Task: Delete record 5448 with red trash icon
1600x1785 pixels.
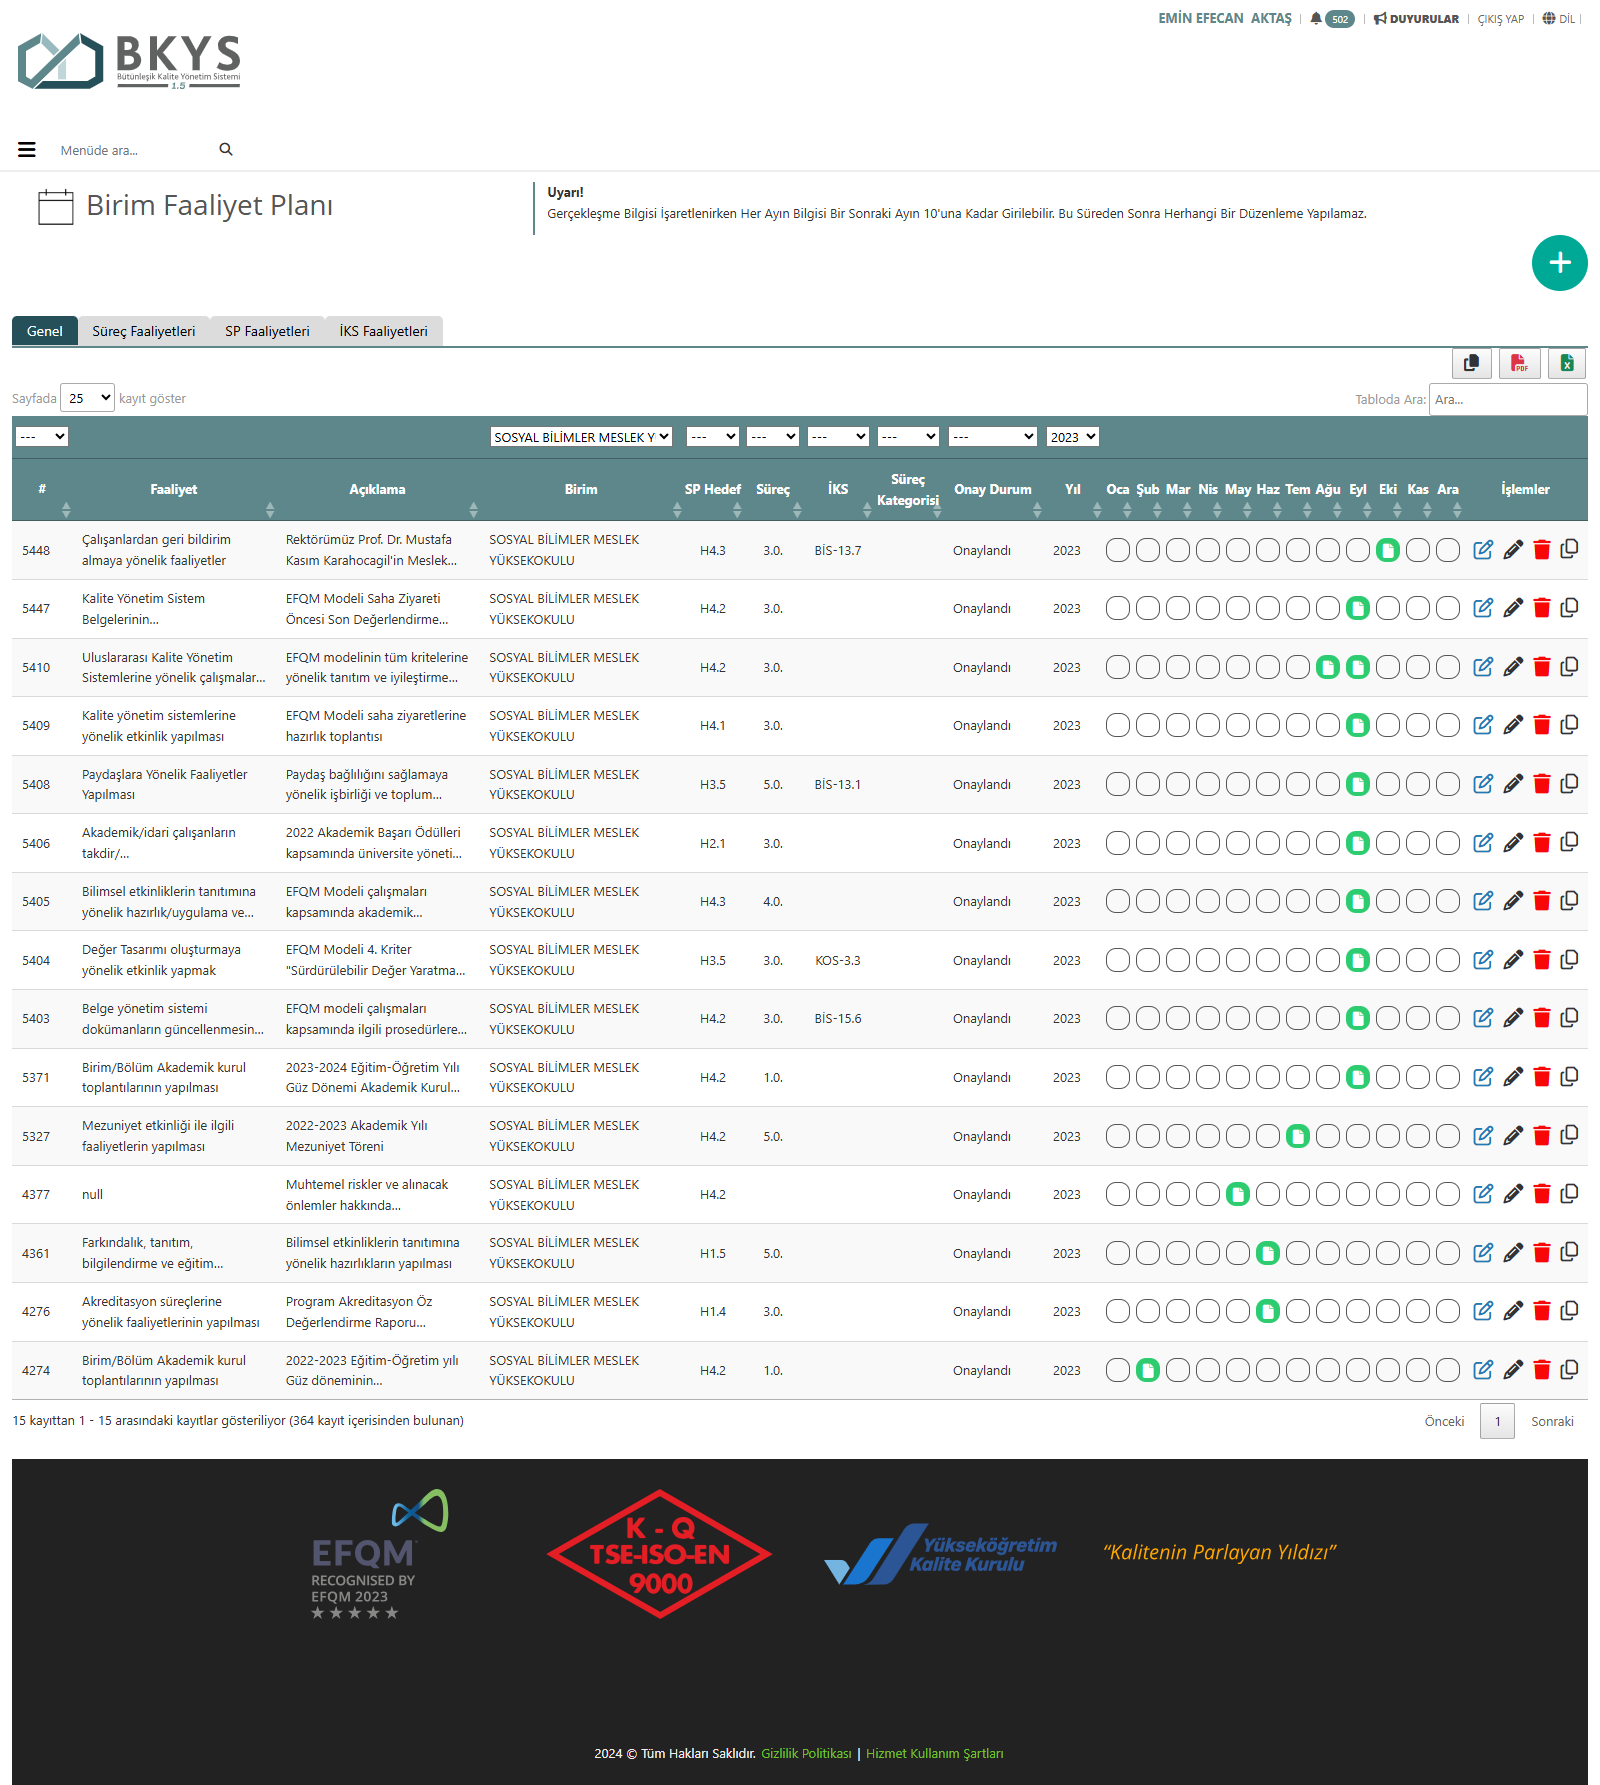Action: click(1541, 550)
